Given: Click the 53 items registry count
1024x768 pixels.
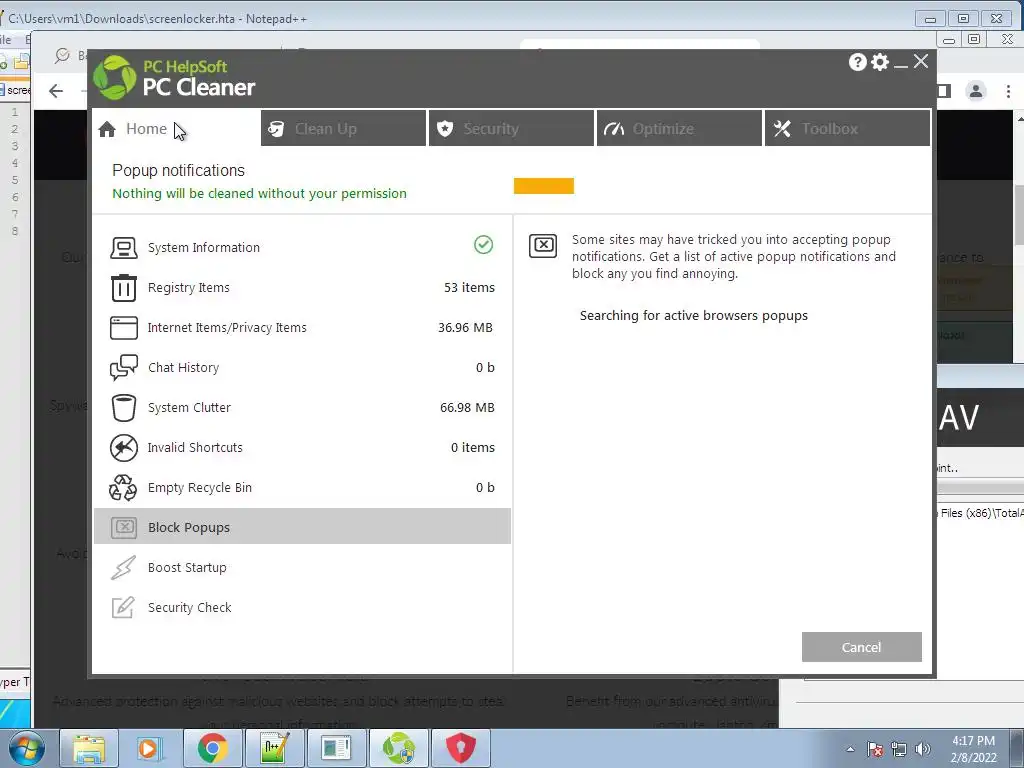Looking at the screenshot, I should coord(470,288).
